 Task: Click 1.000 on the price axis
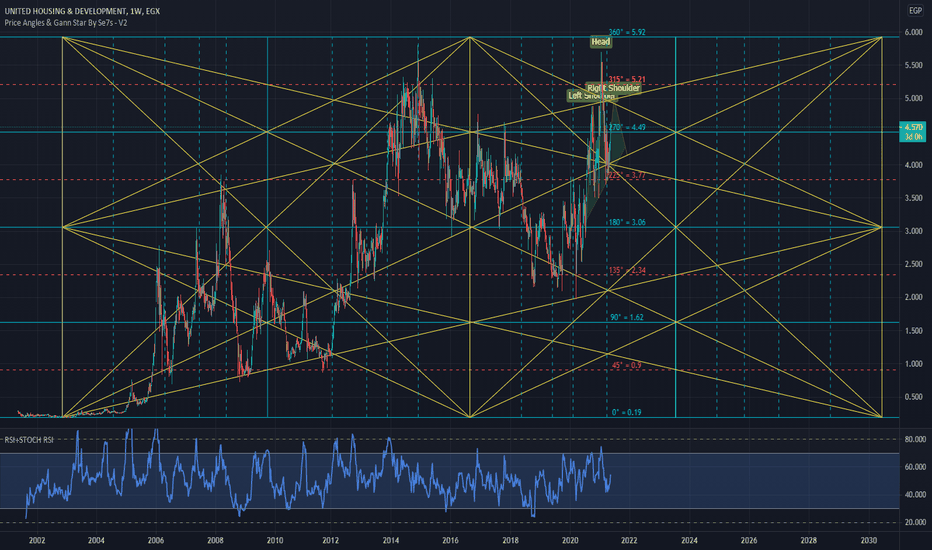pyautogui.click(x=914, y=364)
